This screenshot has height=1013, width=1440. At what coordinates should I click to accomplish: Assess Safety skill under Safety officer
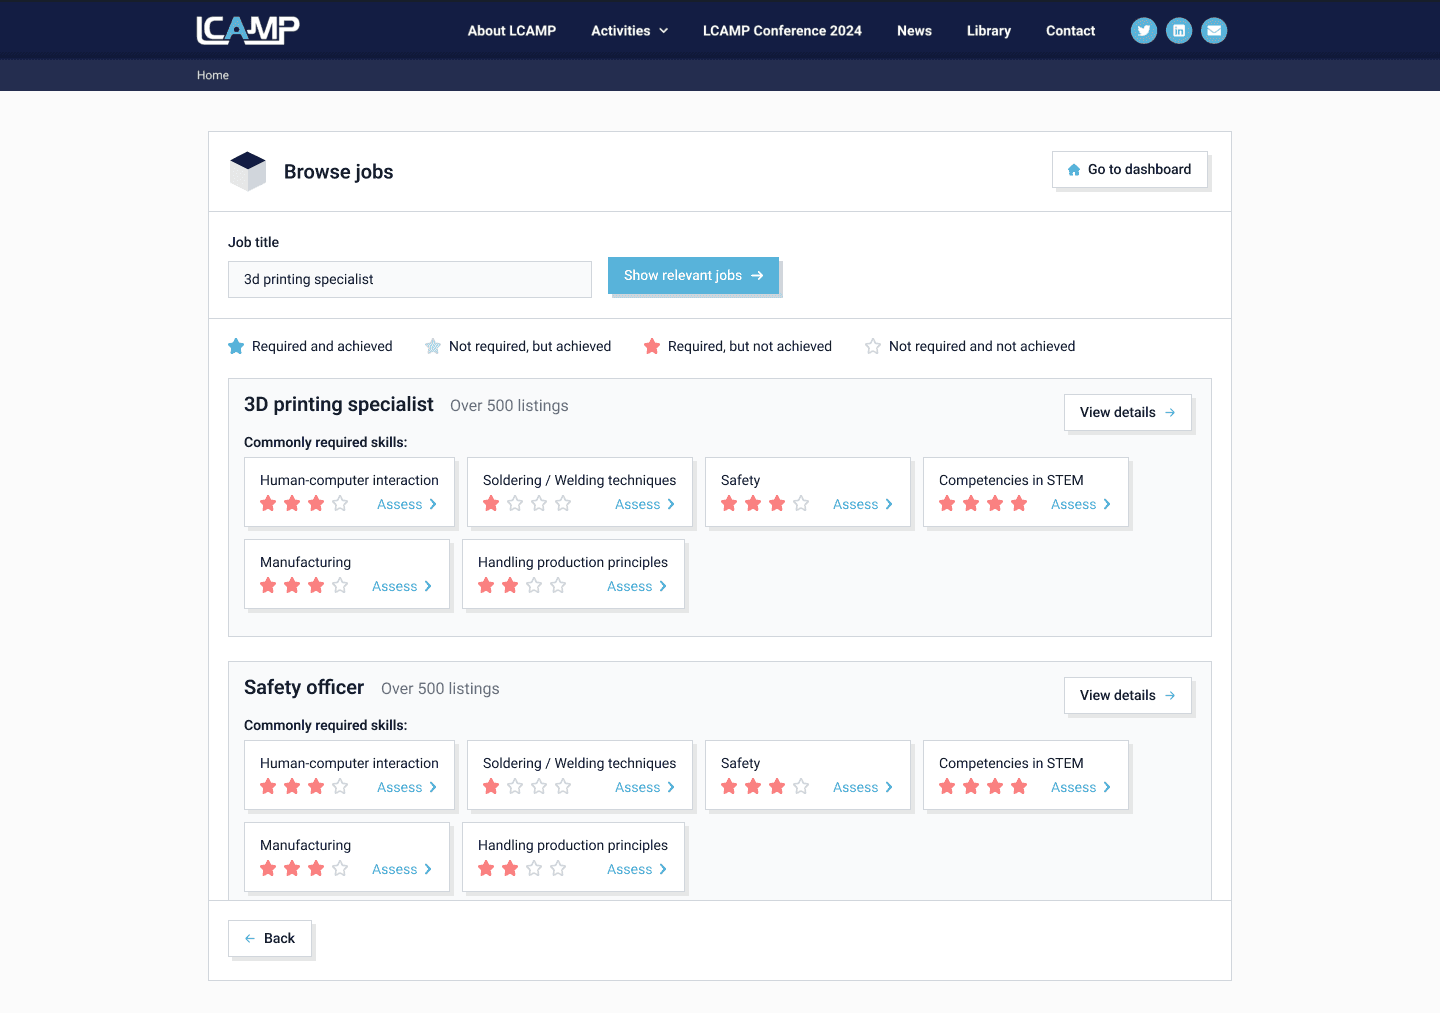(863, 787)
